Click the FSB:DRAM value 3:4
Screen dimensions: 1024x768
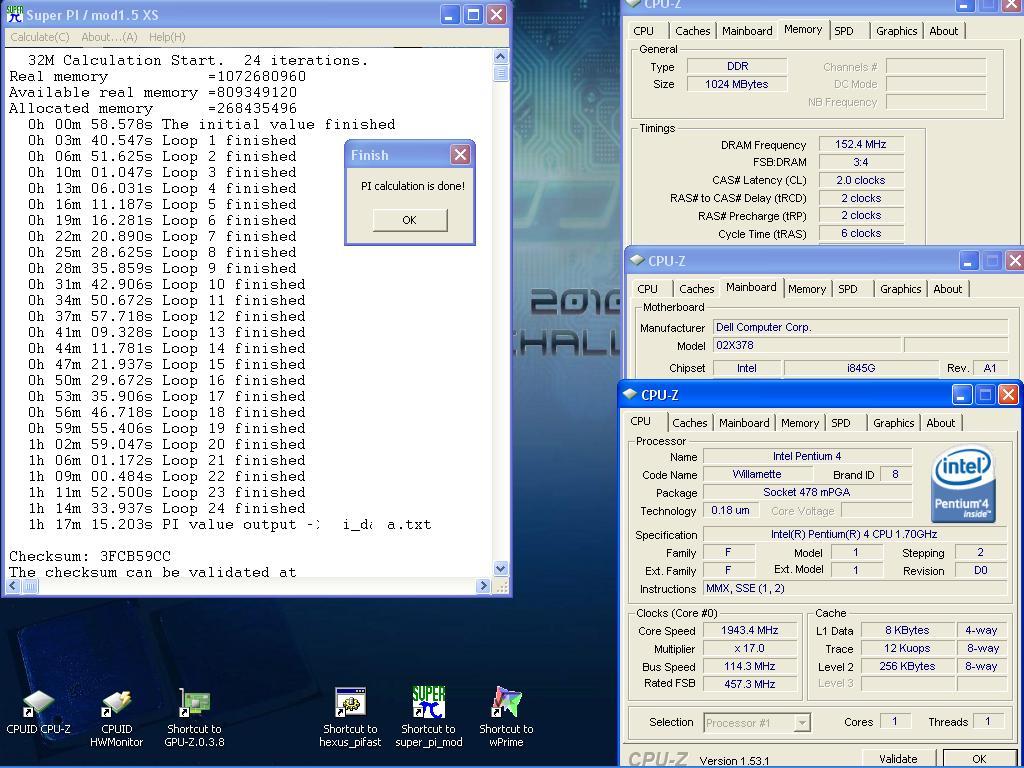[x=861, y=162]
